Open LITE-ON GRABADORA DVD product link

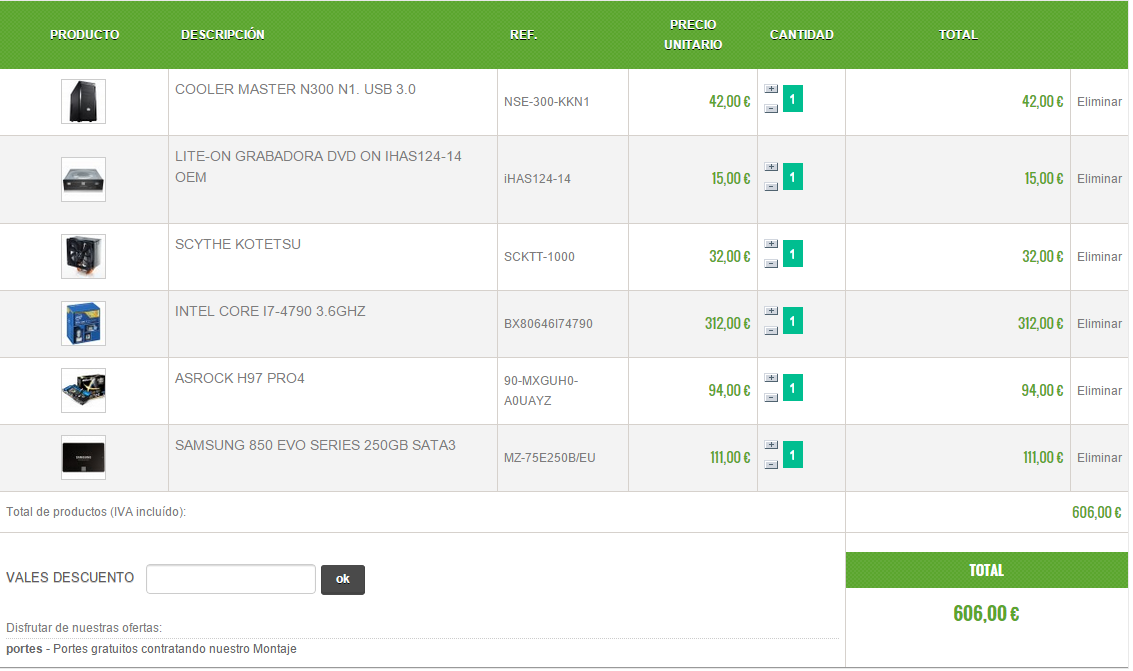(x=318, y=167)
